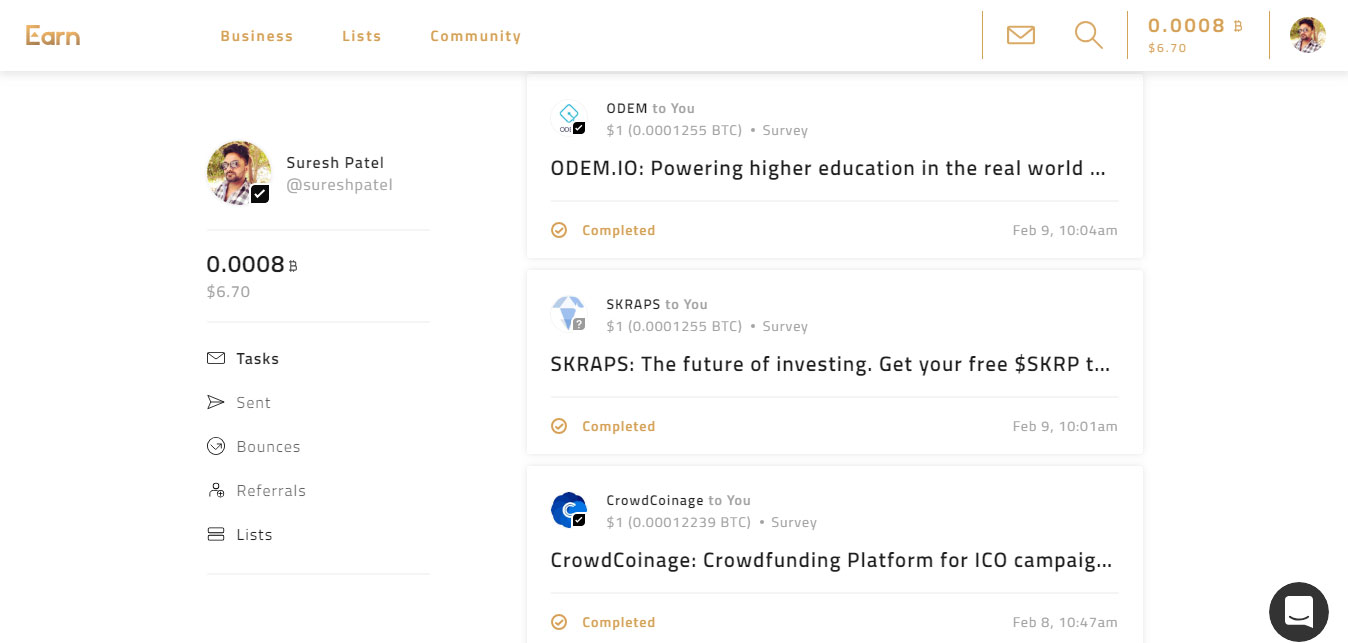Click the Completed check icon on ODEM task

(559, 230)
